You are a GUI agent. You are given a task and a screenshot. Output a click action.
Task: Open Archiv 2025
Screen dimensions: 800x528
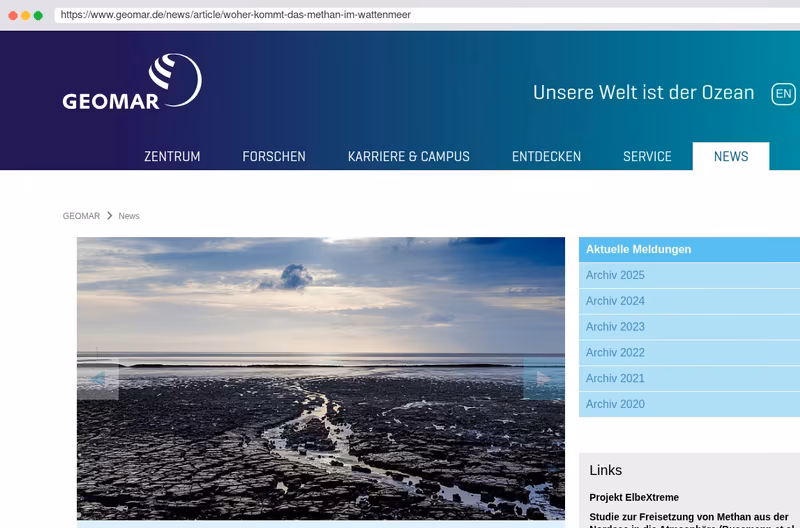pos(689,275)
